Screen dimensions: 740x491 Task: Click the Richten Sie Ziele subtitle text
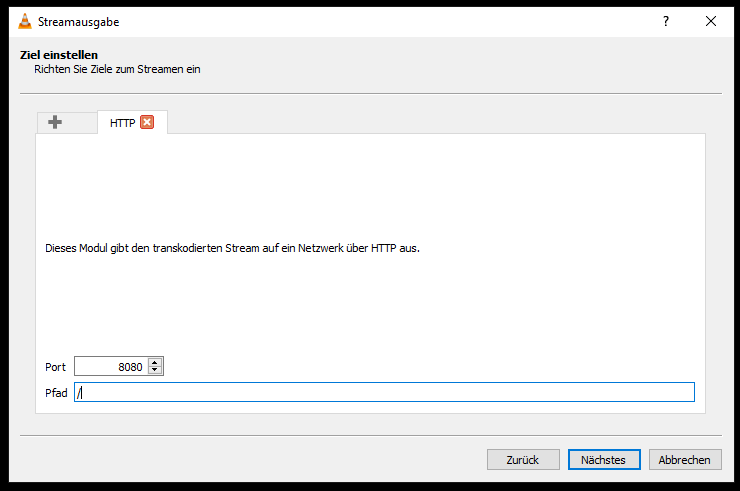(117, 69)
